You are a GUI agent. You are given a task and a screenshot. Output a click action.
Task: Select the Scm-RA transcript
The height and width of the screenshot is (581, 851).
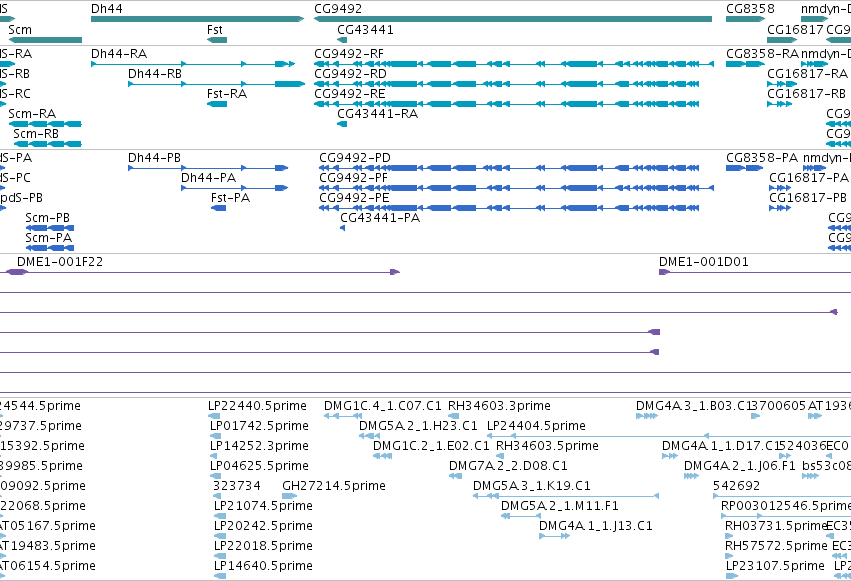(45, 125)
